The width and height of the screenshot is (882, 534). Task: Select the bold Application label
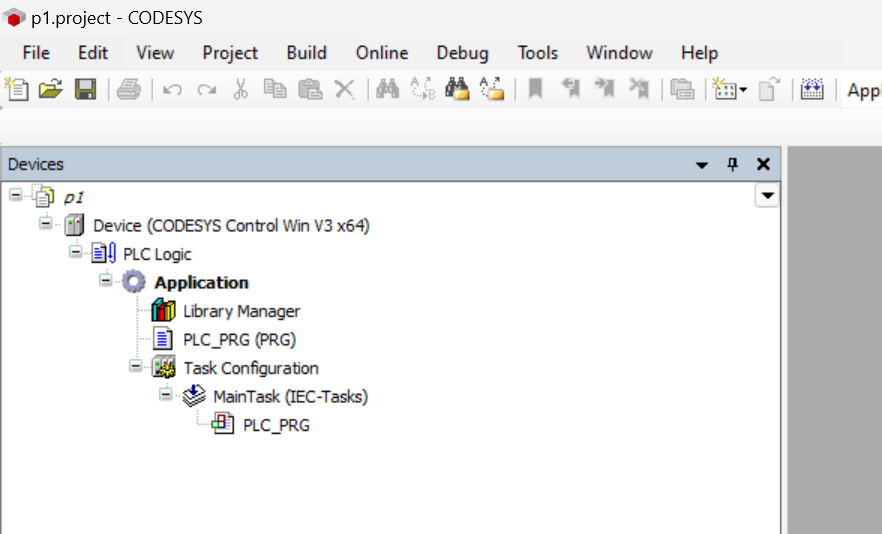click(x=201, y=282)
